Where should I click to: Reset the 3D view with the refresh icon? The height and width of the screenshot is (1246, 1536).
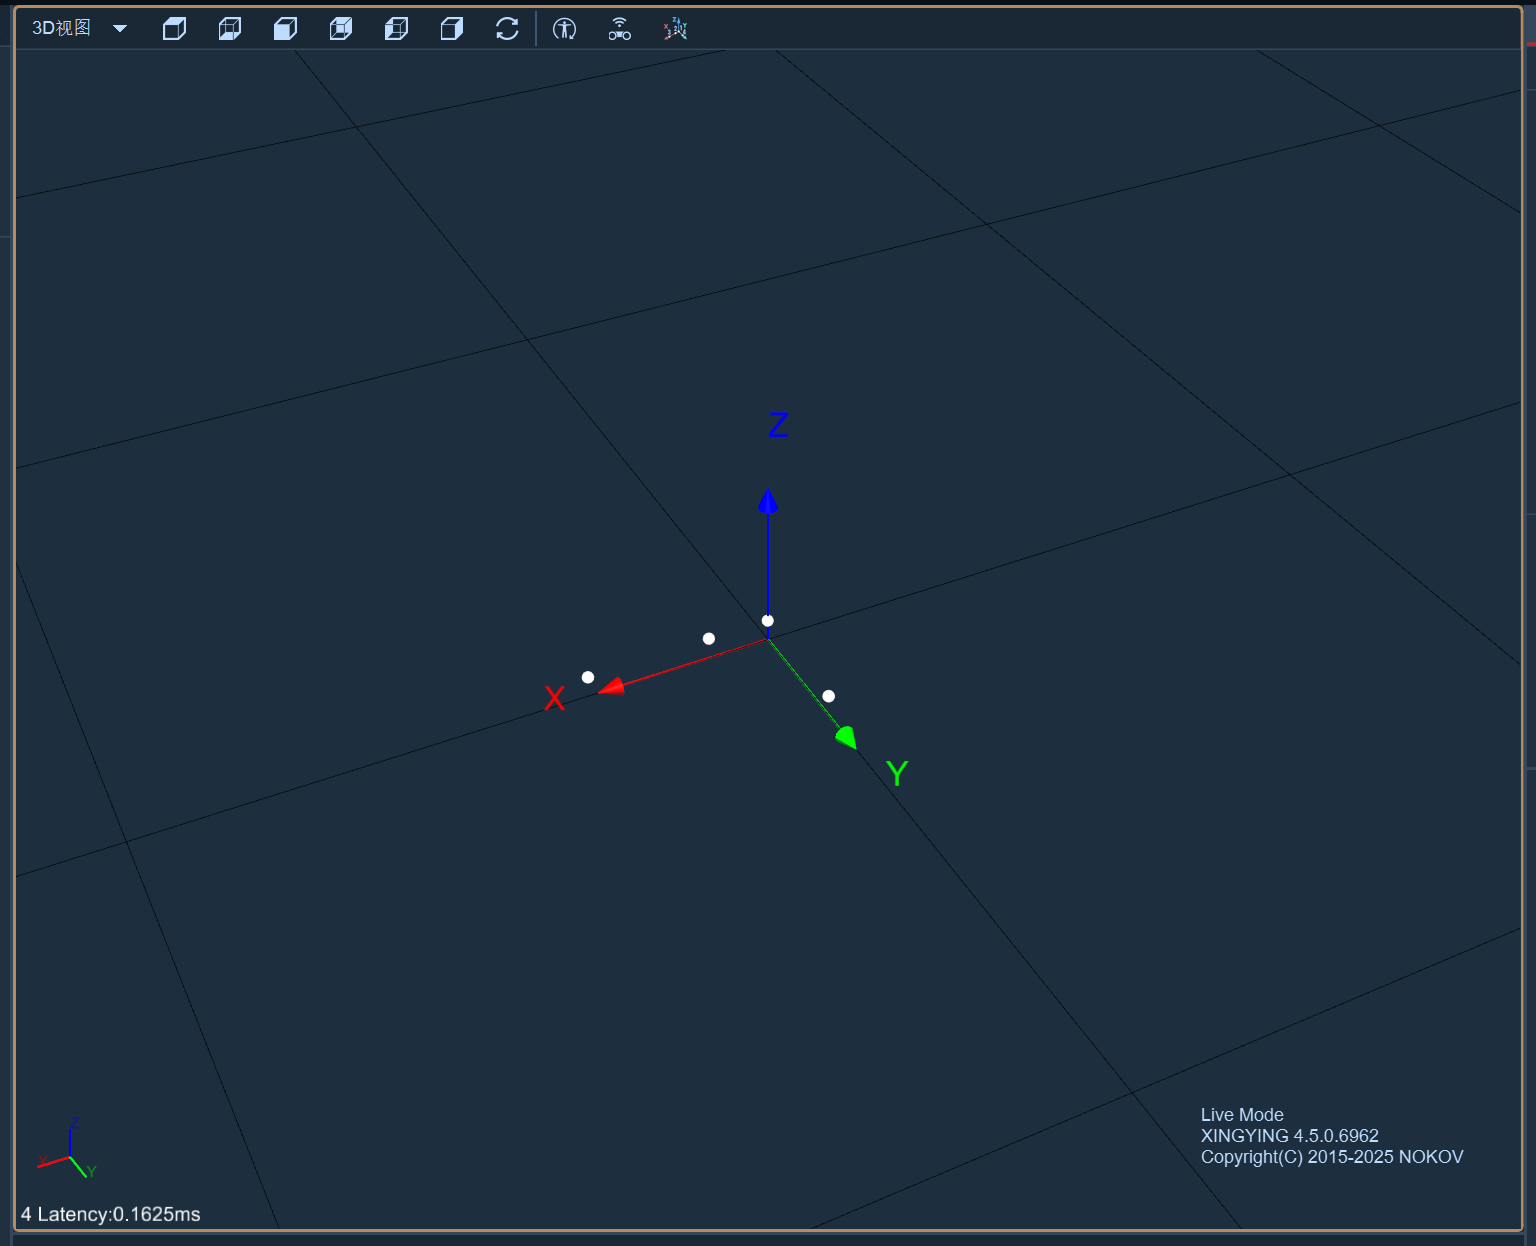pyautogui.click(x=507, y=29)
